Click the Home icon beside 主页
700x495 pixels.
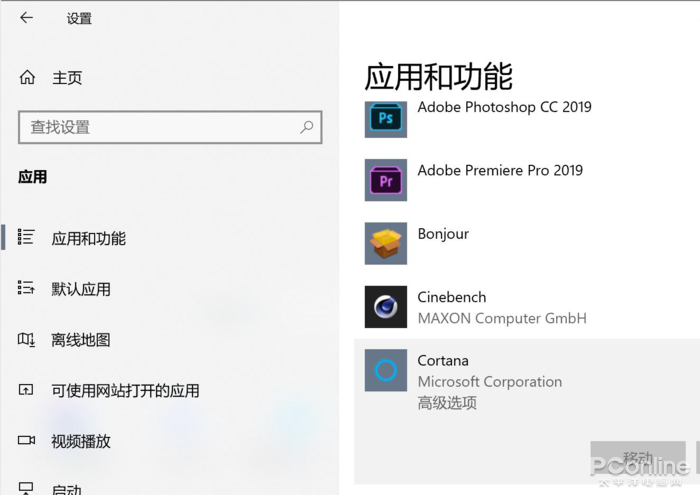(27, 78)
